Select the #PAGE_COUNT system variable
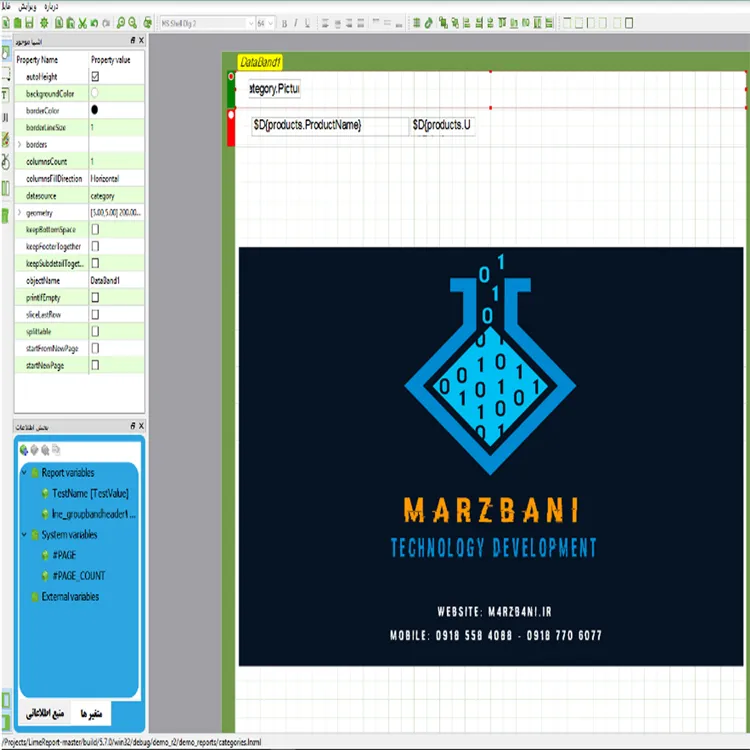Image resolution: width=750 pixels, height=750 pixels. (x=78, y=576)
